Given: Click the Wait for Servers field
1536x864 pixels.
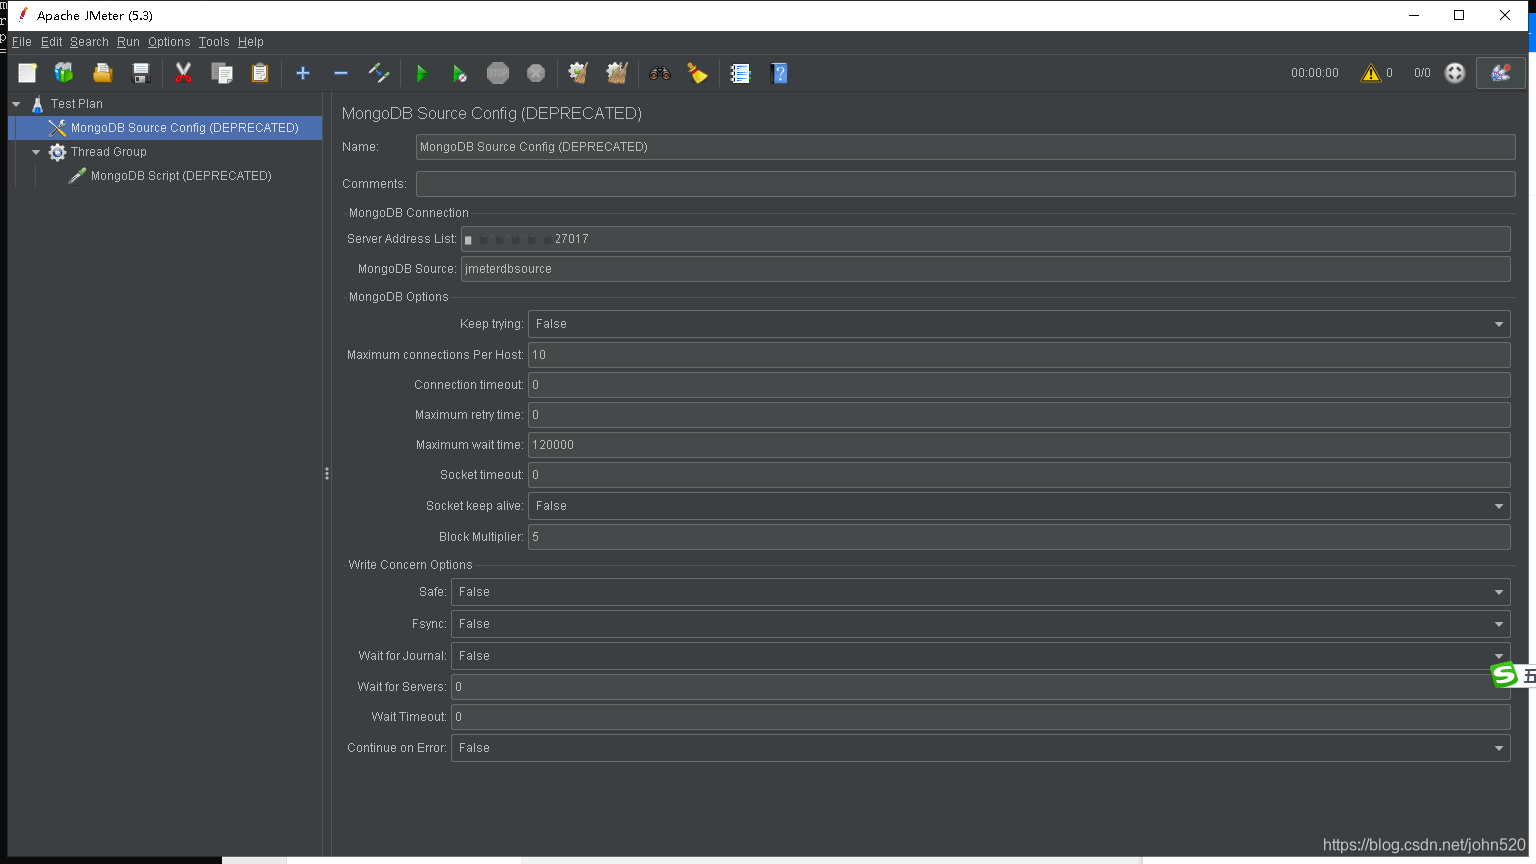Looking at the screenshot, I should [981, 687].
